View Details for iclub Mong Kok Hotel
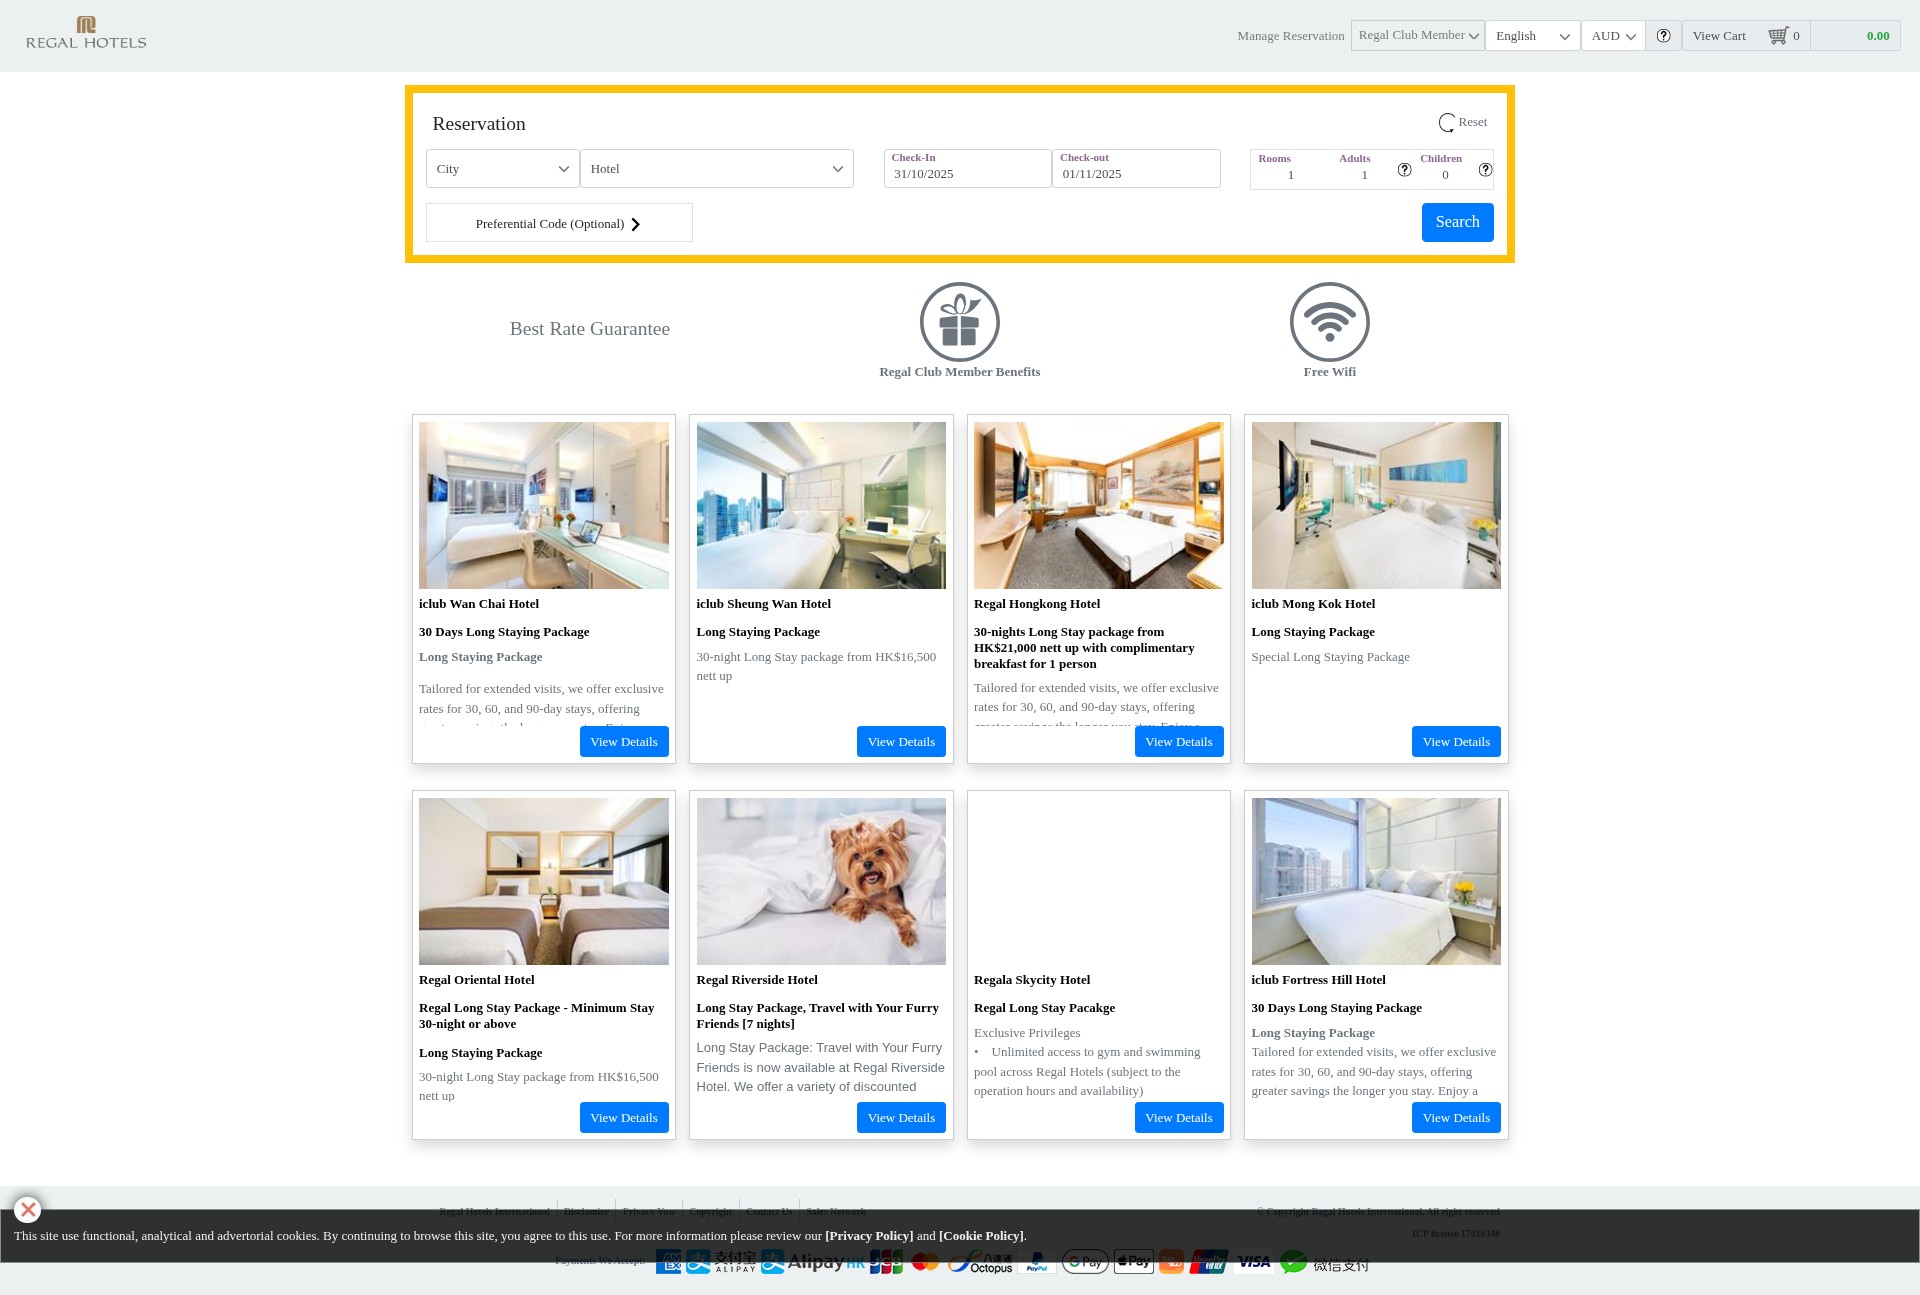Image resolution: width=1920 pixels, height=1295 pixels. (x=1456, y=742)
